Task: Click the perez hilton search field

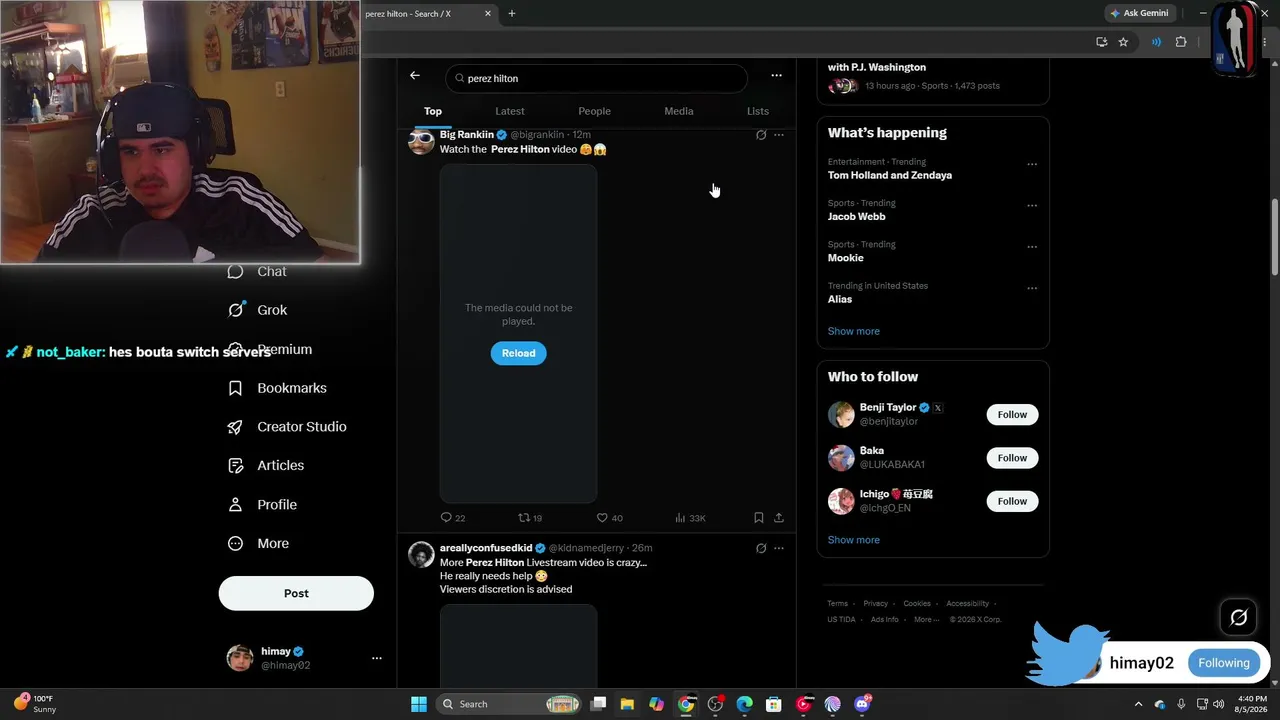Action: 597,78
